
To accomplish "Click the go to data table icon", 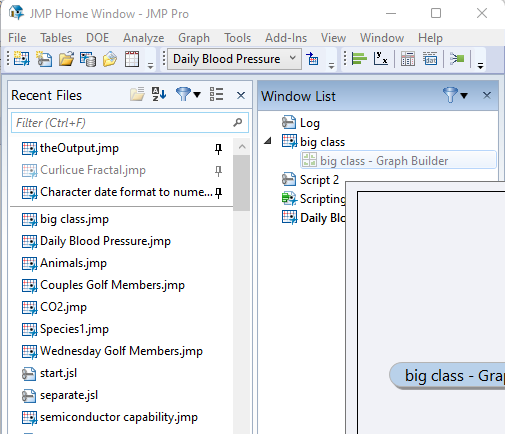I will [x=312, y=59].
